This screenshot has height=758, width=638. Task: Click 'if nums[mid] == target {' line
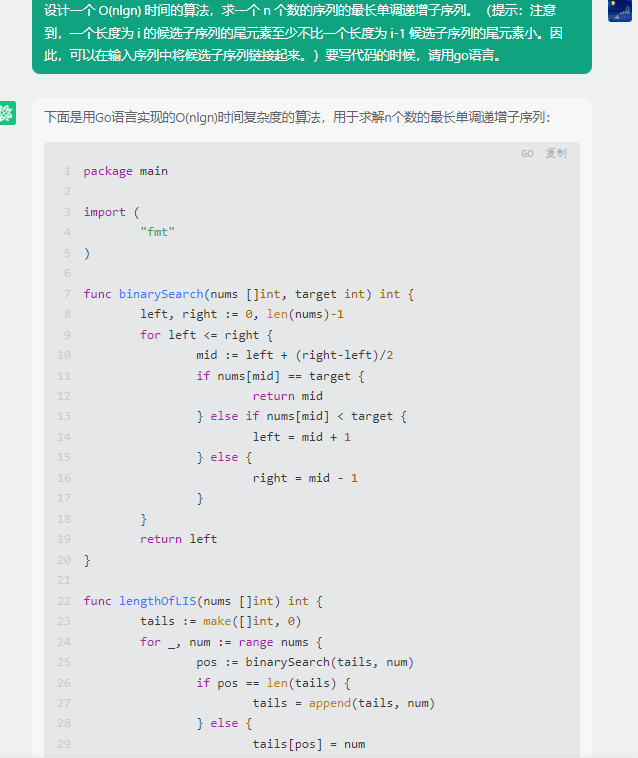tap(280, 376)
